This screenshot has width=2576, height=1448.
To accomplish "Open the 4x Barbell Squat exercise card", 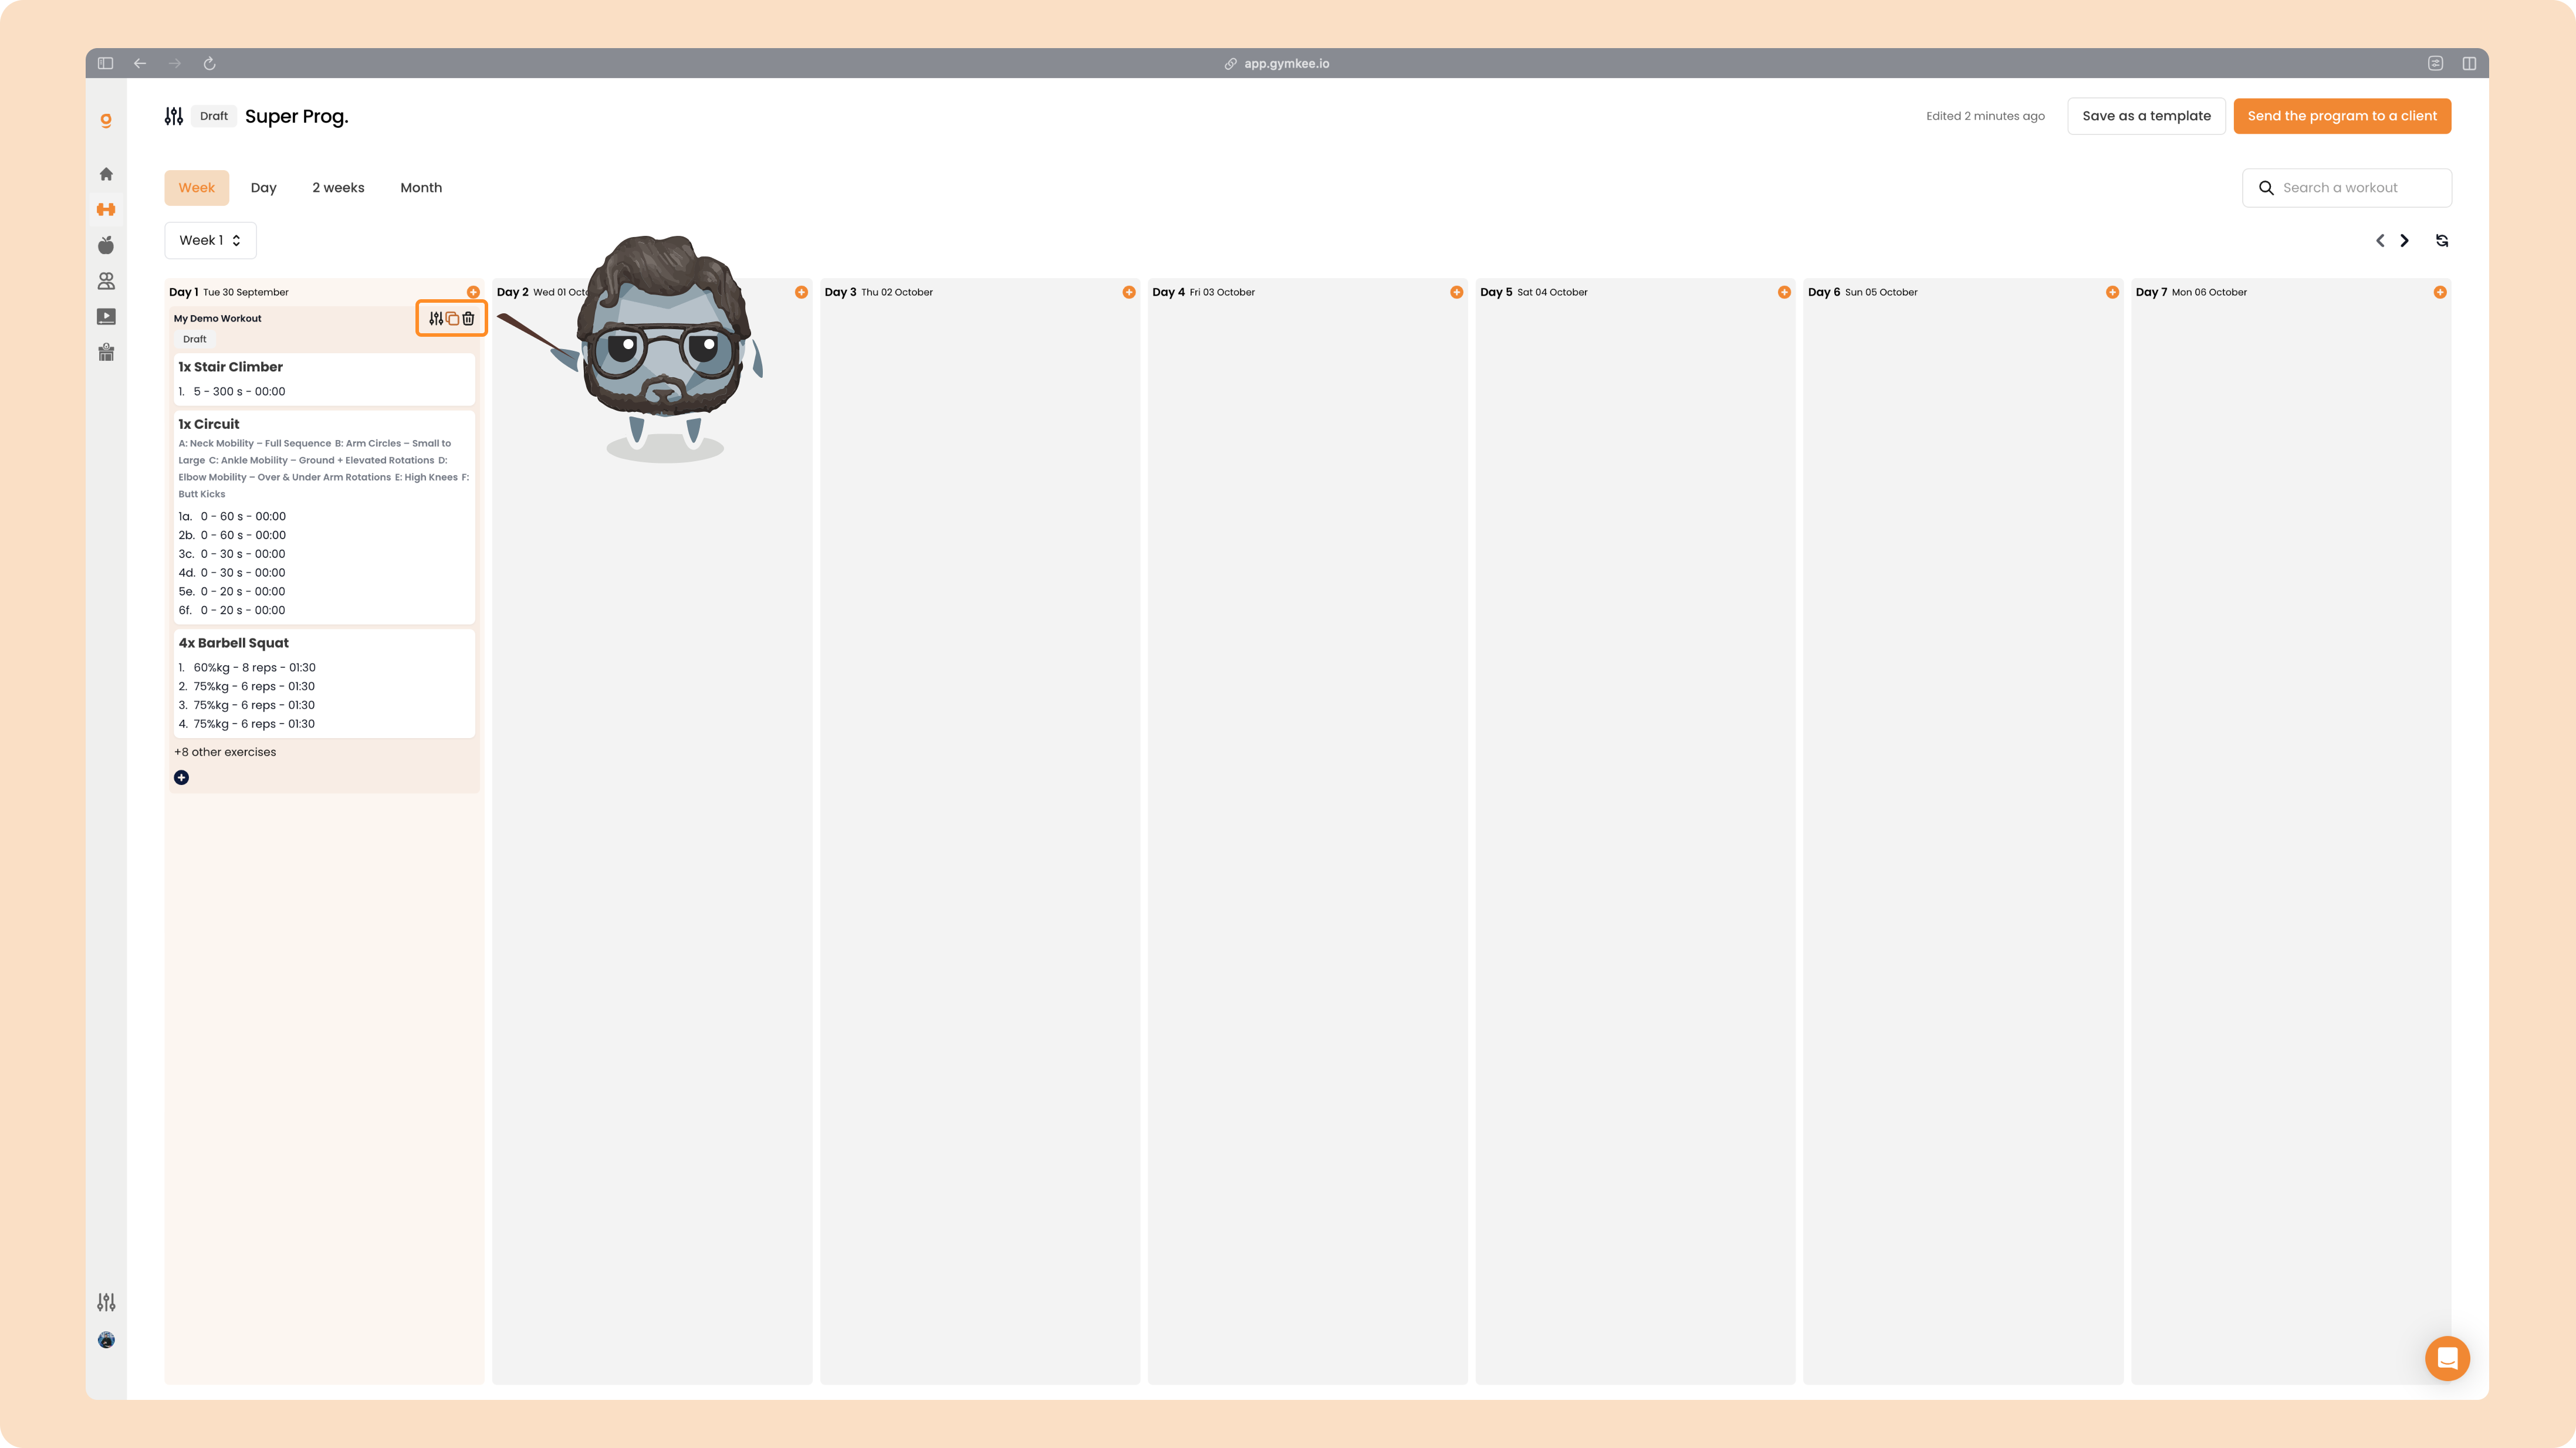I will 324,684.
